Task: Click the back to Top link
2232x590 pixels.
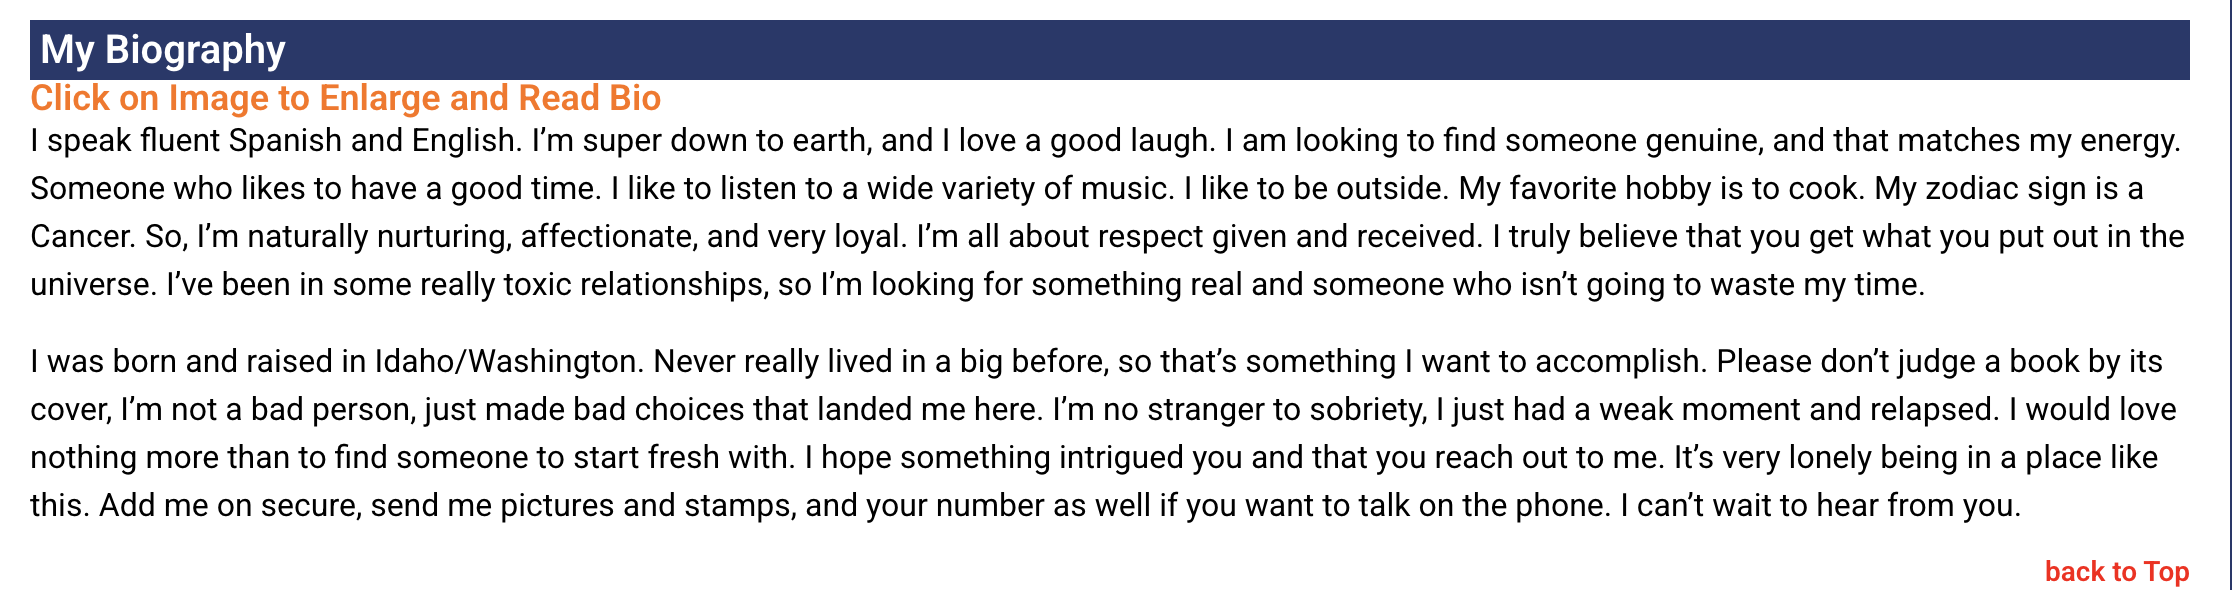Action: (x=2116, y=571)
